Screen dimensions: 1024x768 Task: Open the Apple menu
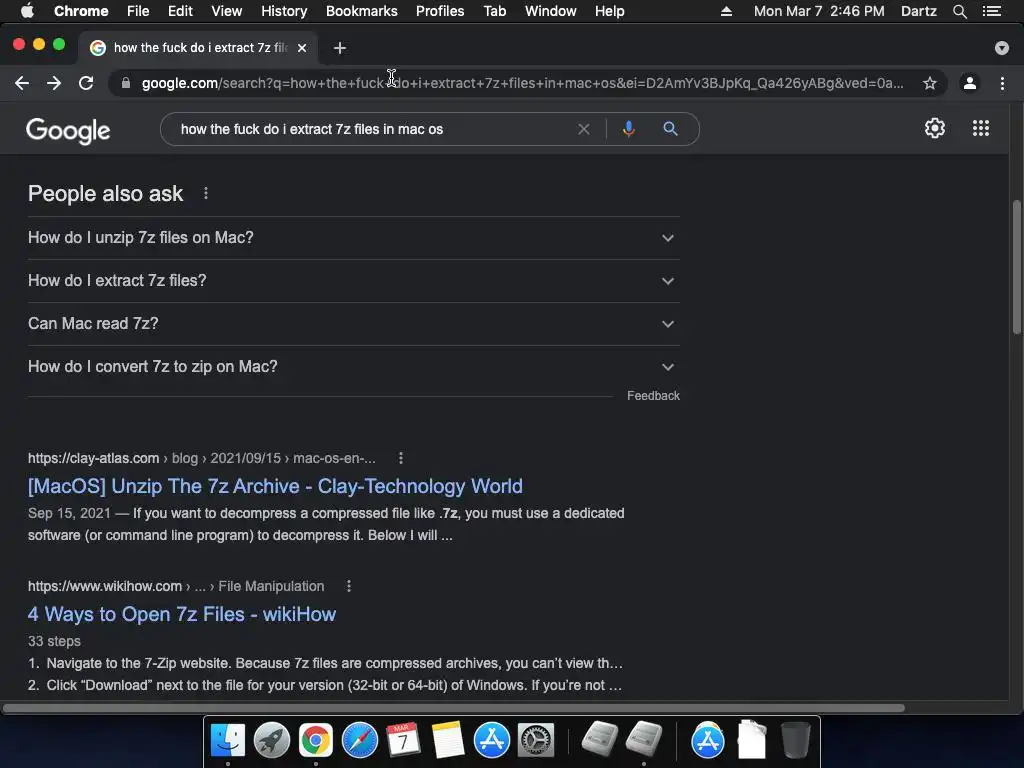27,11
